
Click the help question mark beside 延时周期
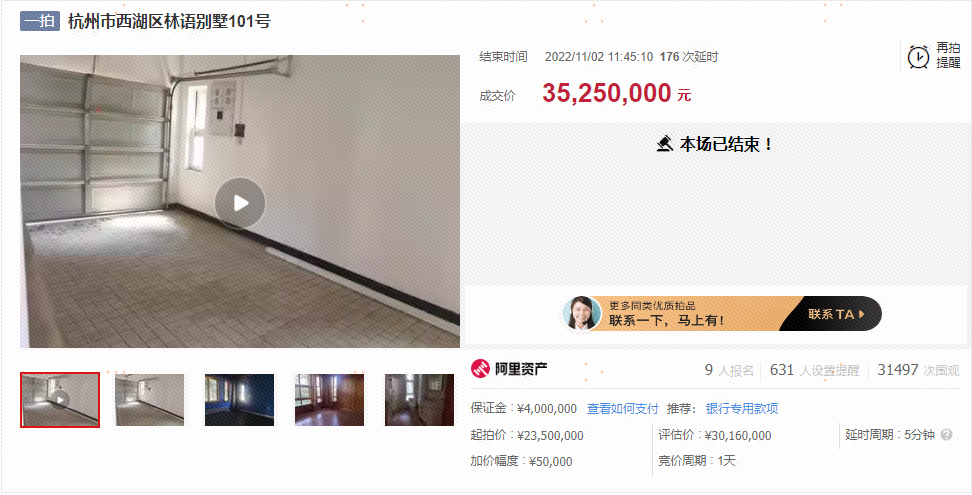[946, 435]
